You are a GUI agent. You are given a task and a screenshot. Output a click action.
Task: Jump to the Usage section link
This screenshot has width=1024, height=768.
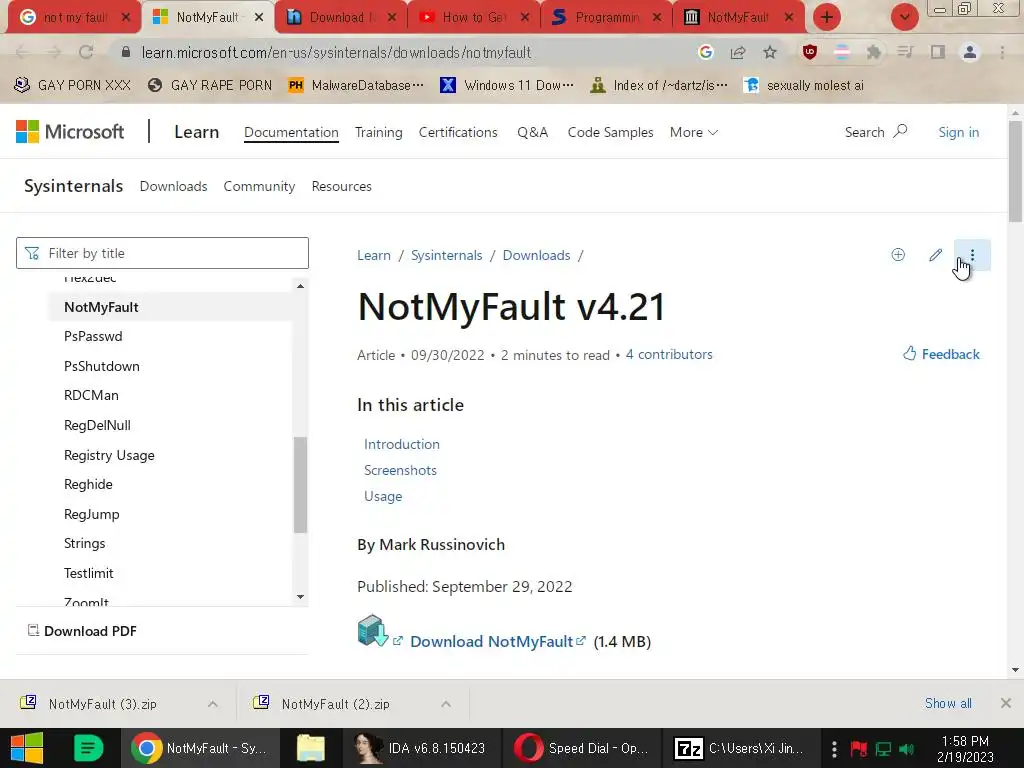pyautogui.click(x=383, y=496)
